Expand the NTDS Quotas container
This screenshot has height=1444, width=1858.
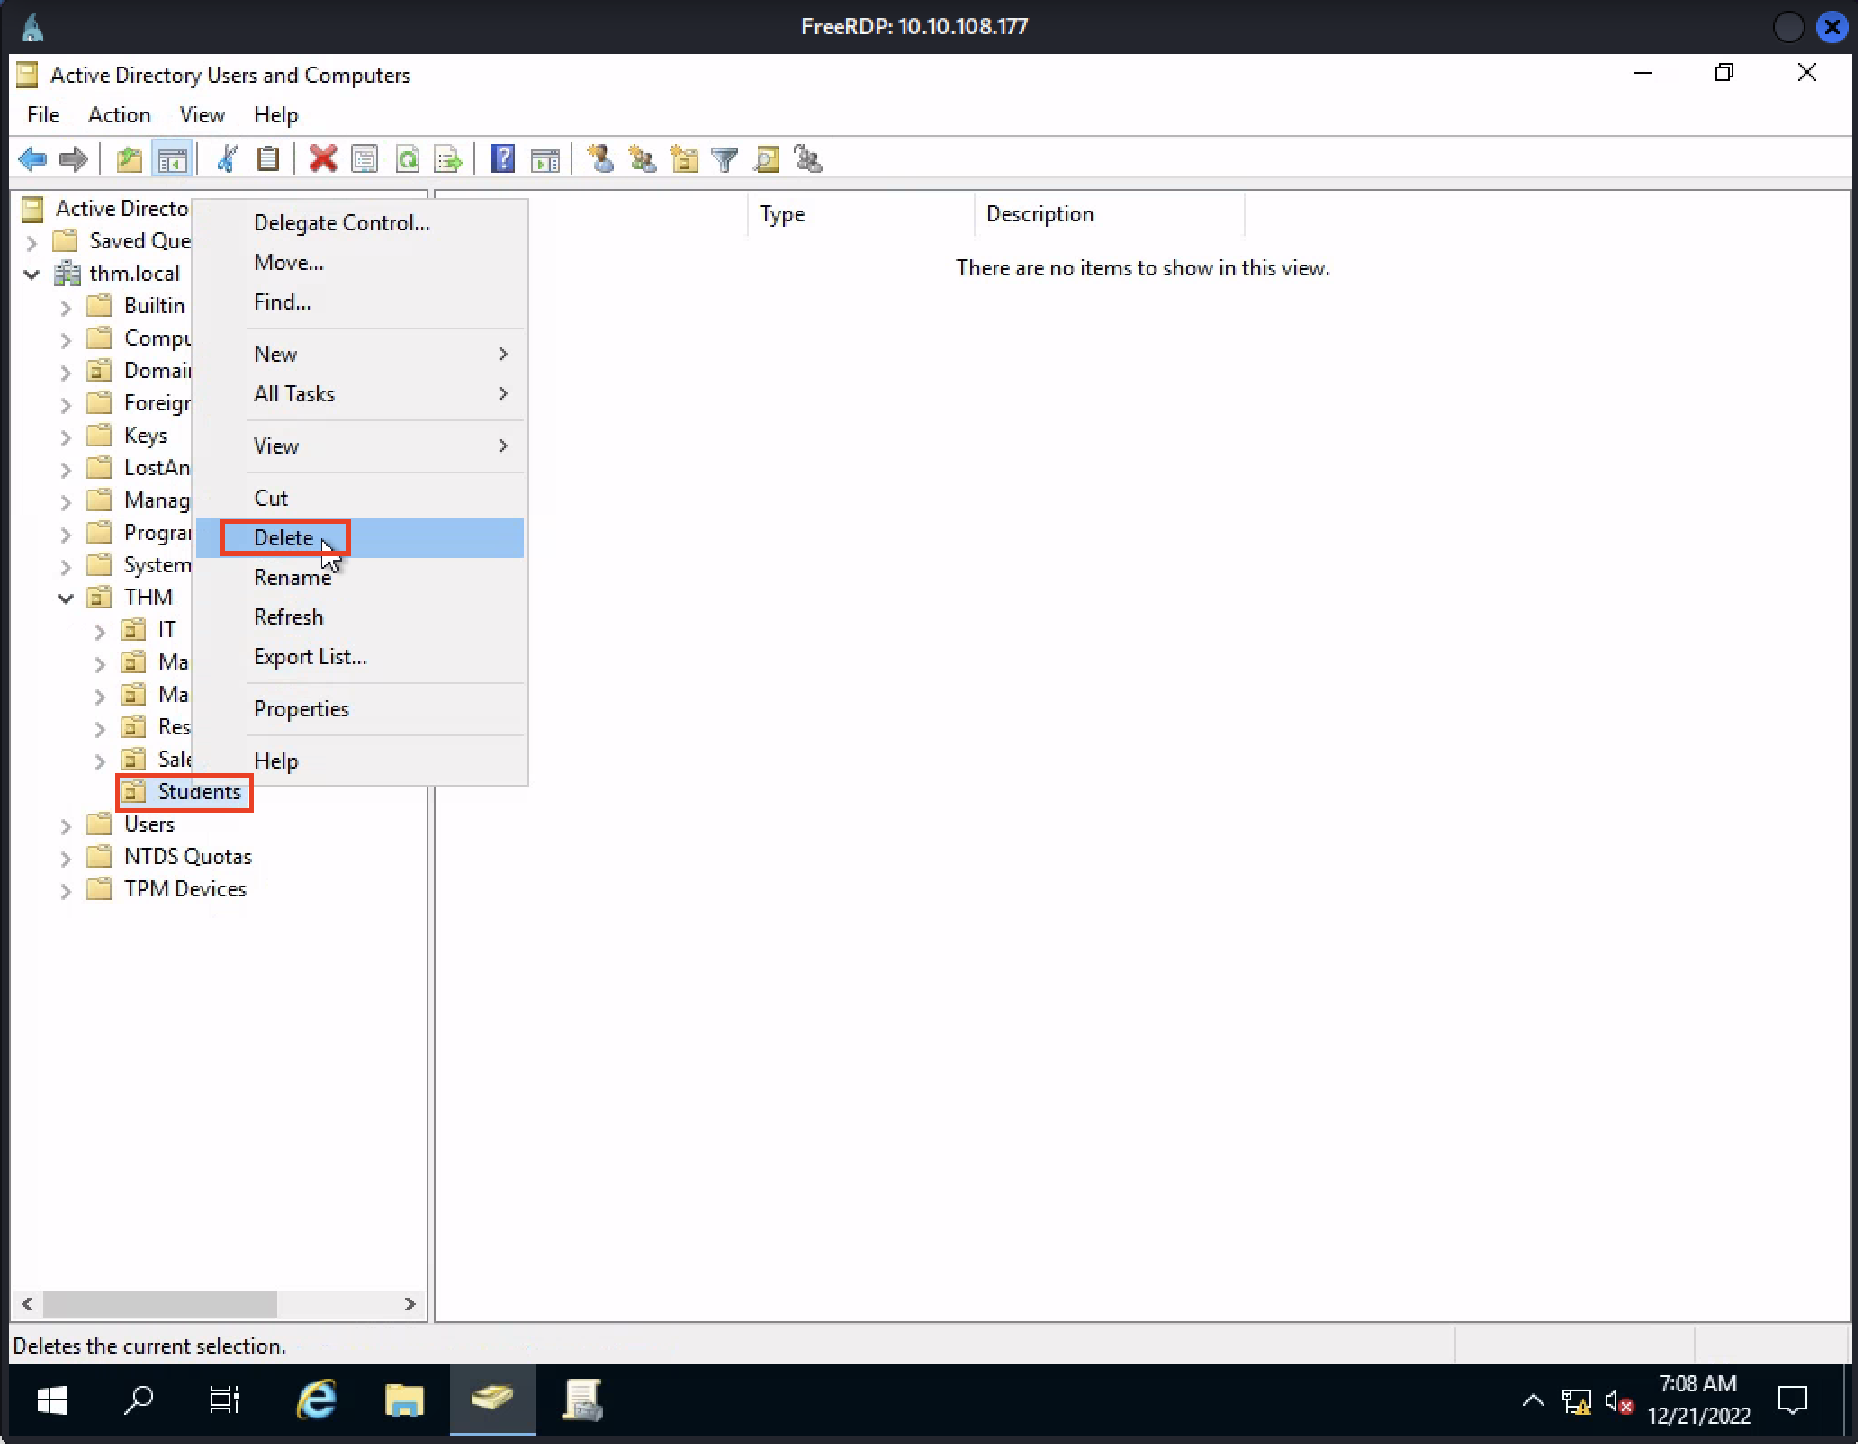point(65,858)
